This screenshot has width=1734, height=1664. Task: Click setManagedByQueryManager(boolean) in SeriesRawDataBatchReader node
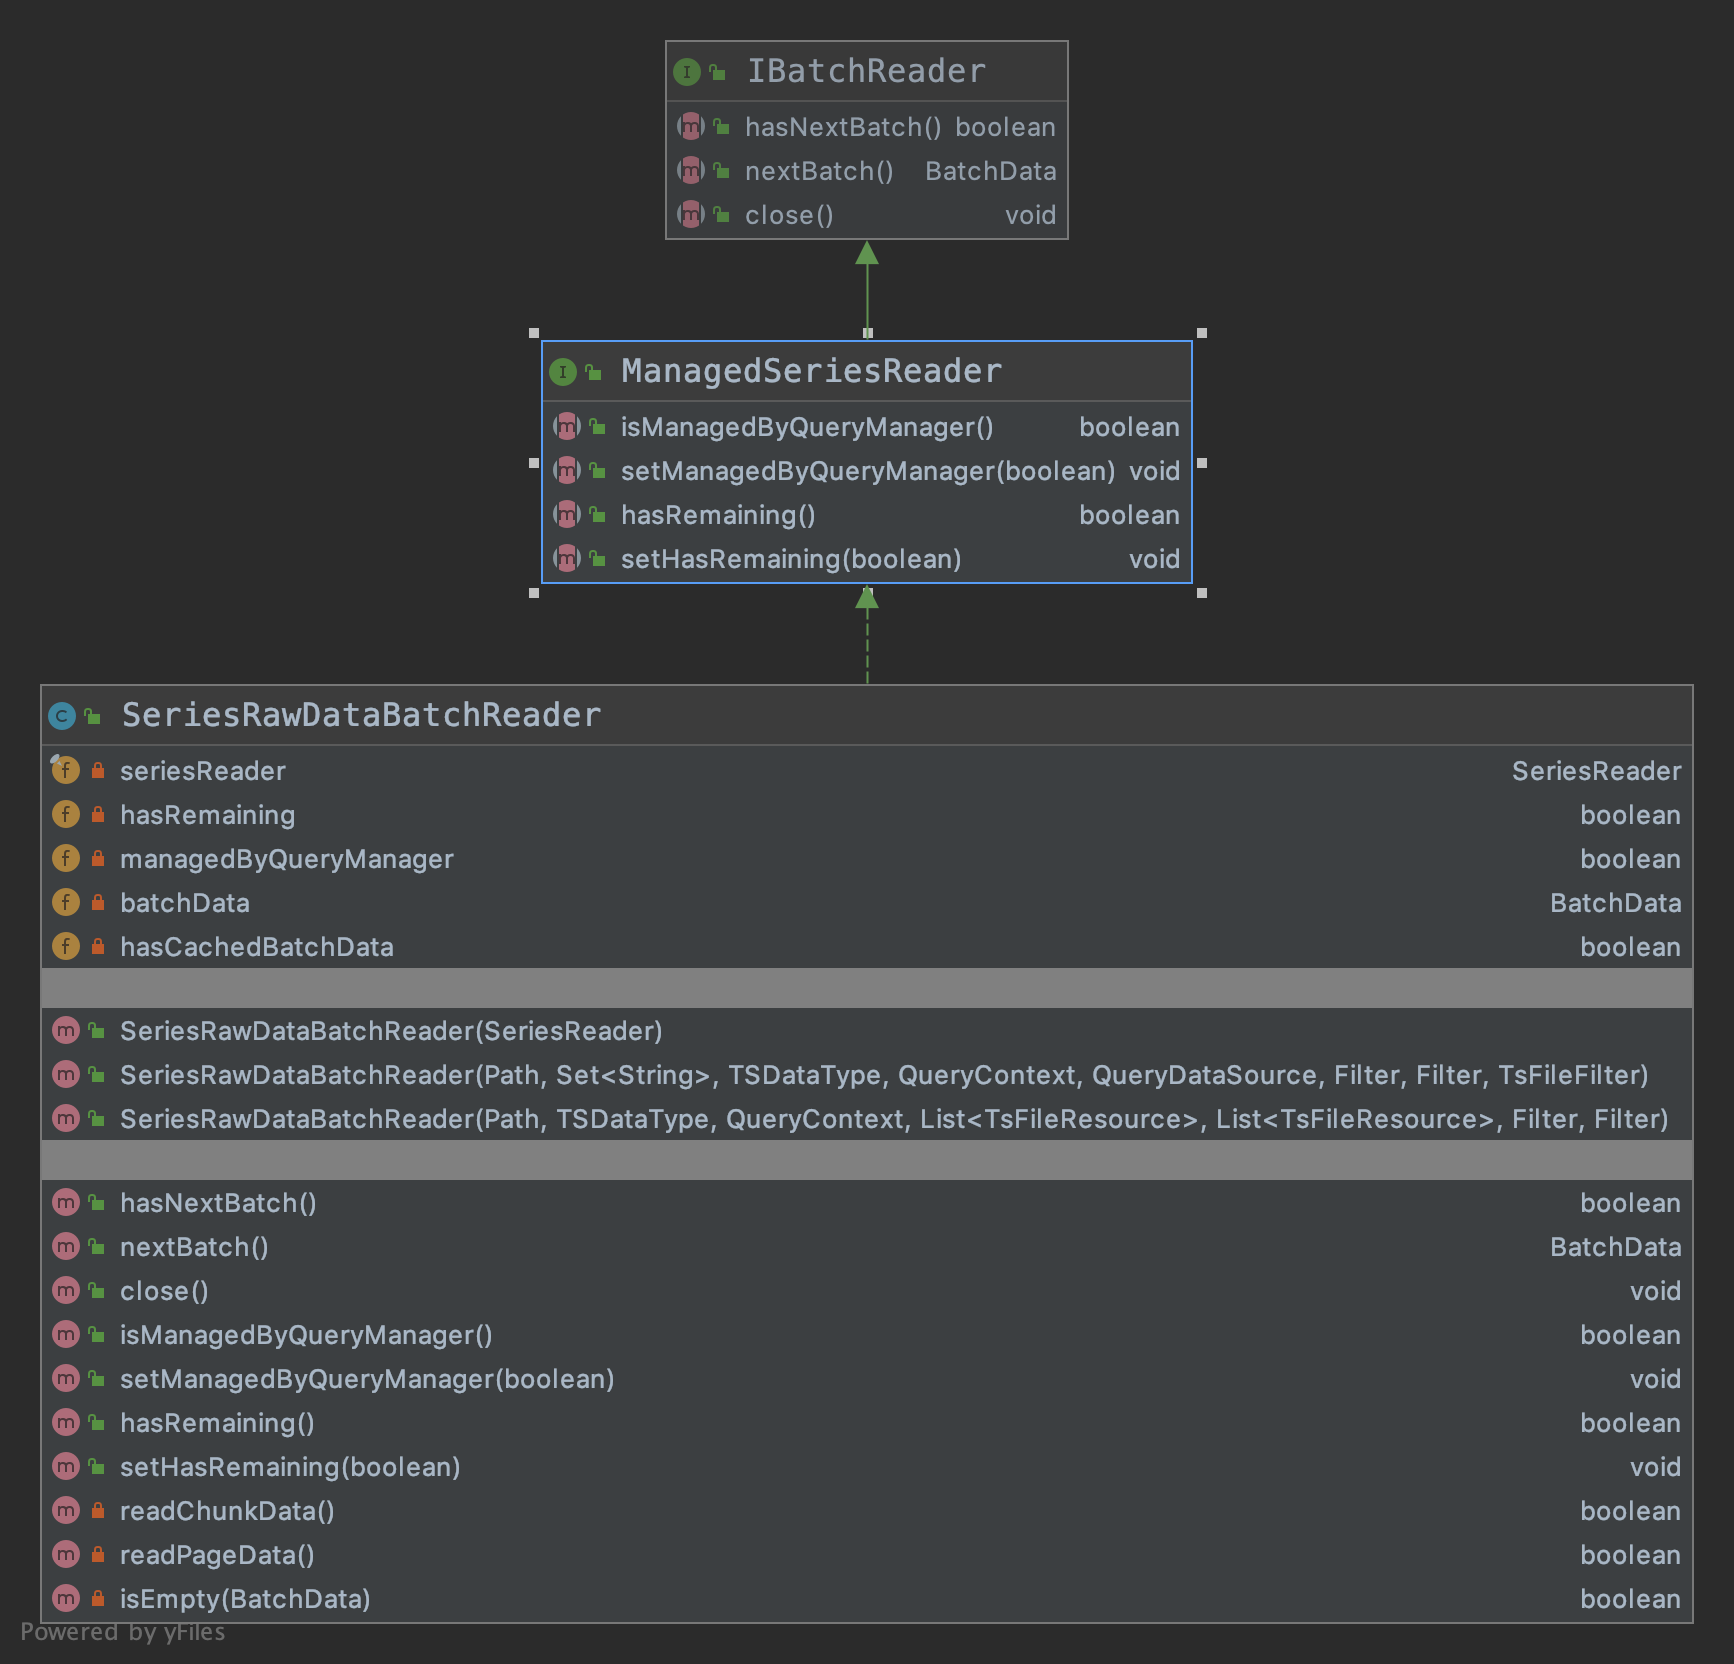pos(367,1379)
